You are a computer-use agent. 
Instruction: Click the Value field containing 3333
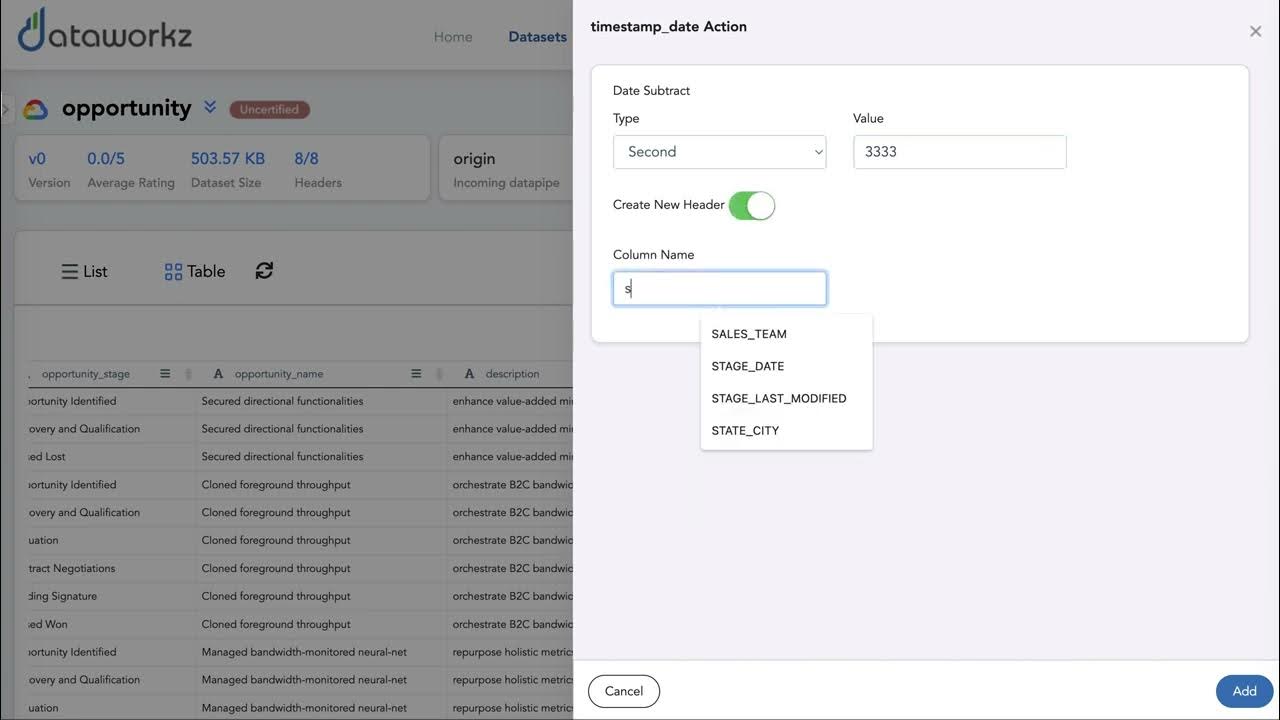click(960, 152)
